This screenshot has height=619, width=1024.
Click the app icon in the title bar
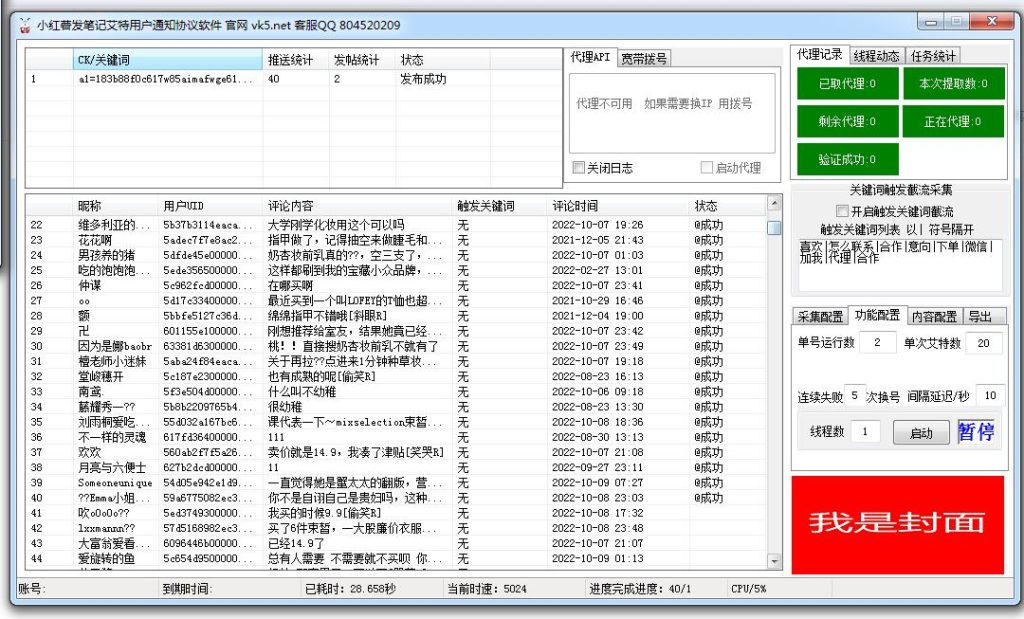(24, 25)
